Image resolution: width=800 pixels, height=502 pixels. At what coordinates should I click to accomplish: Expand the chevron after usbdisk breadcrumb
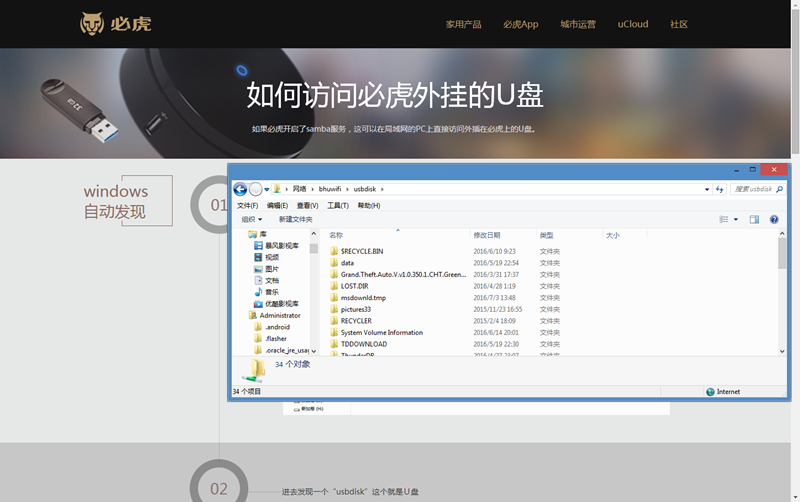(x=382, y=189)
